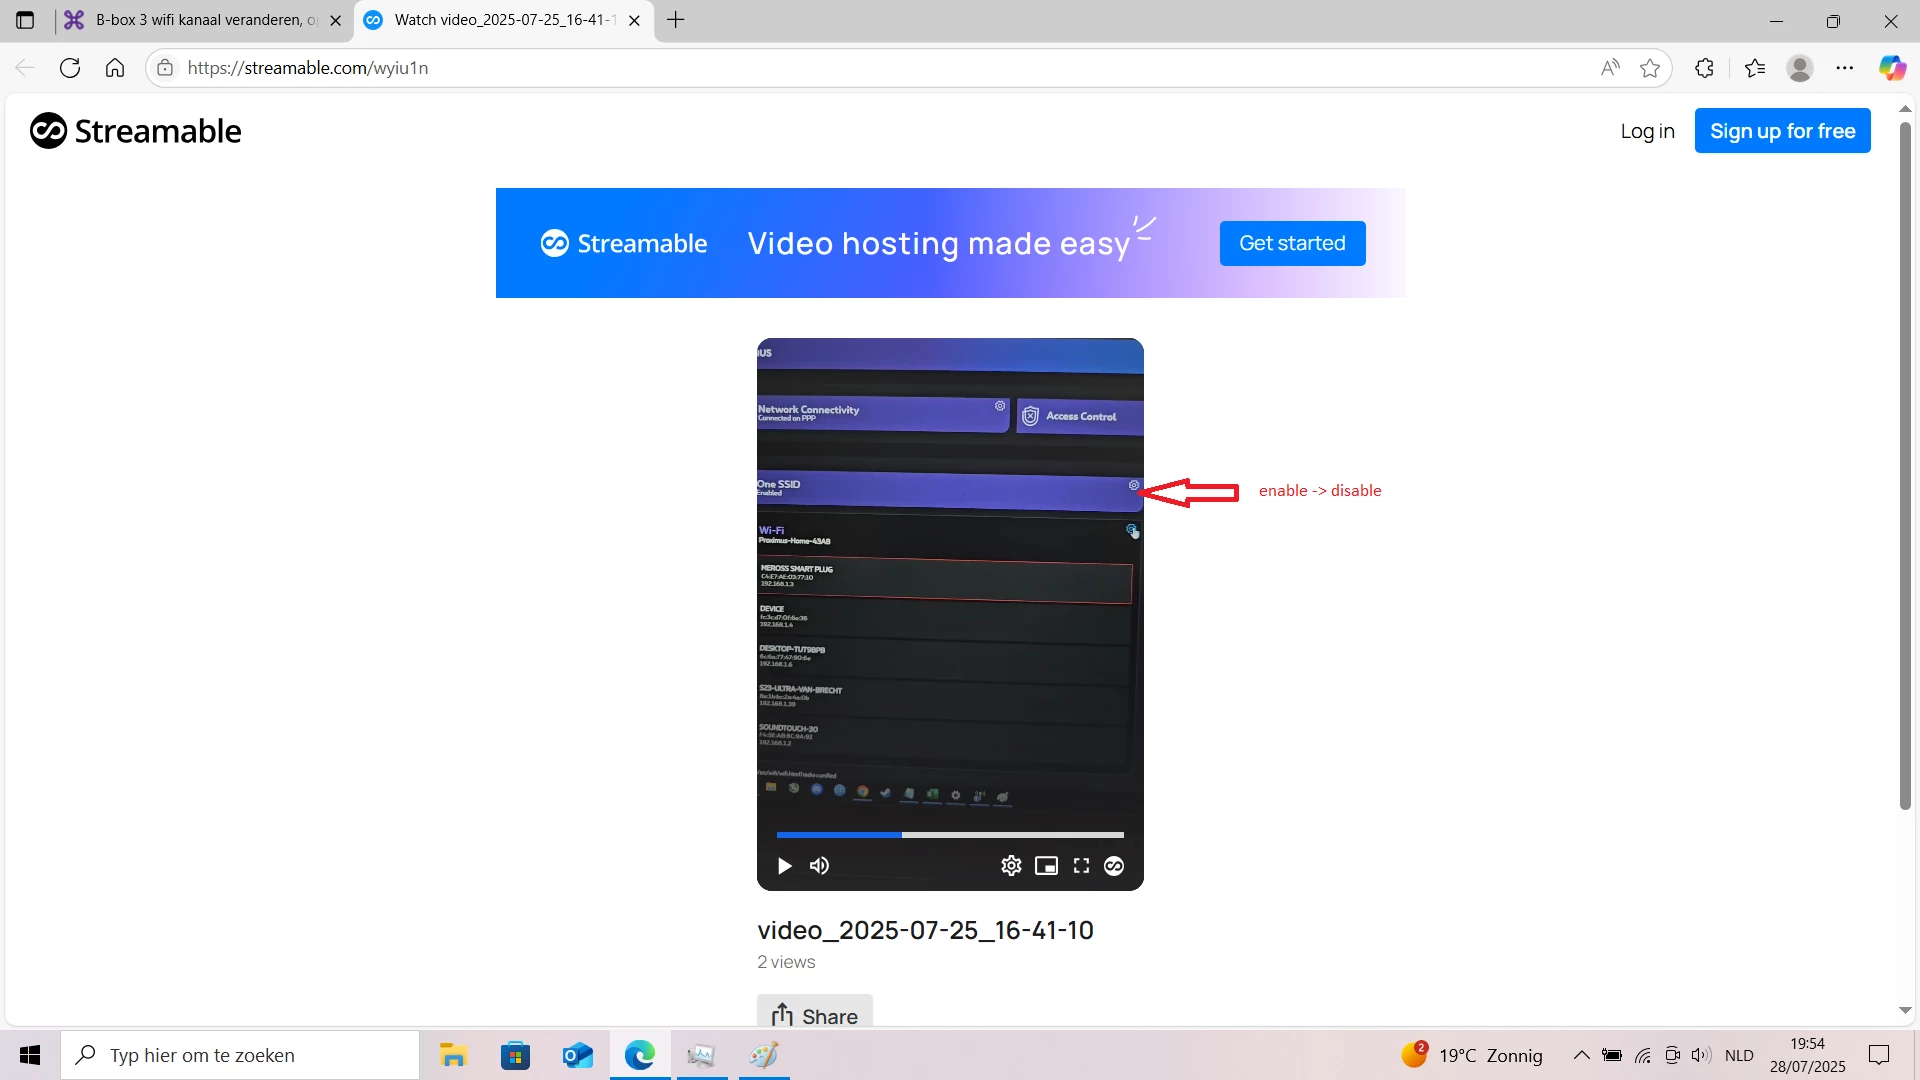
Task: Open tab actions menu
Action: pyautogui.click(x=25, y=20)
